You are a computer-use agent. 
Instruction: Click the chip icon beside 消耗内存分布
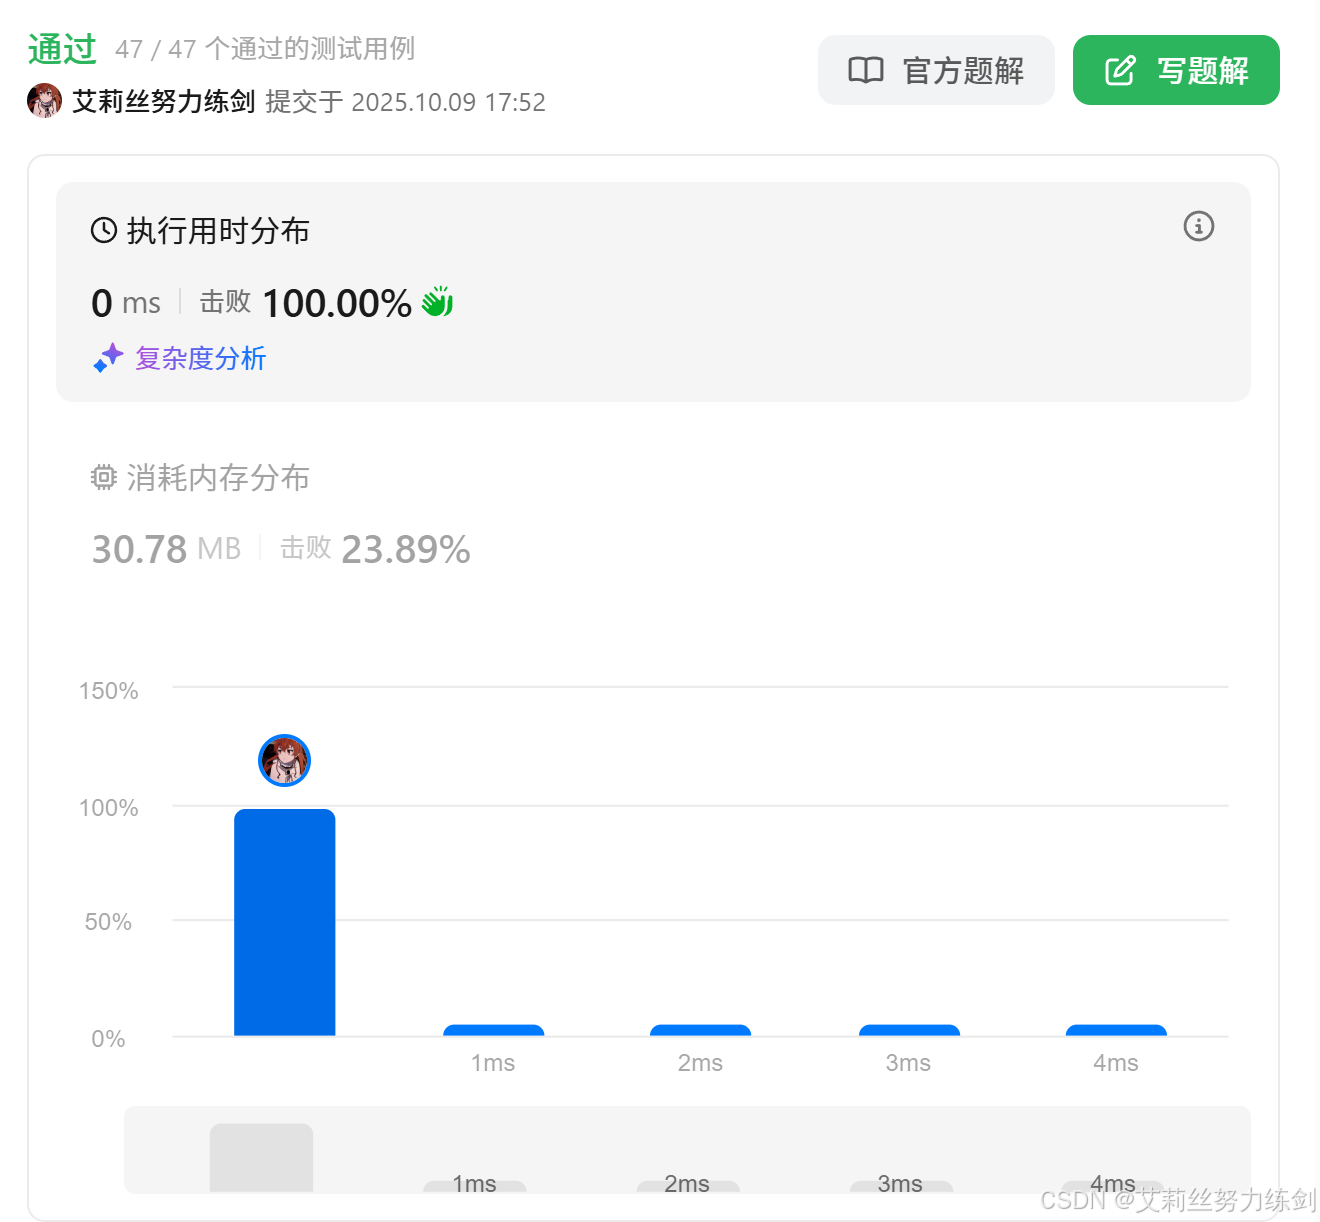104,478
